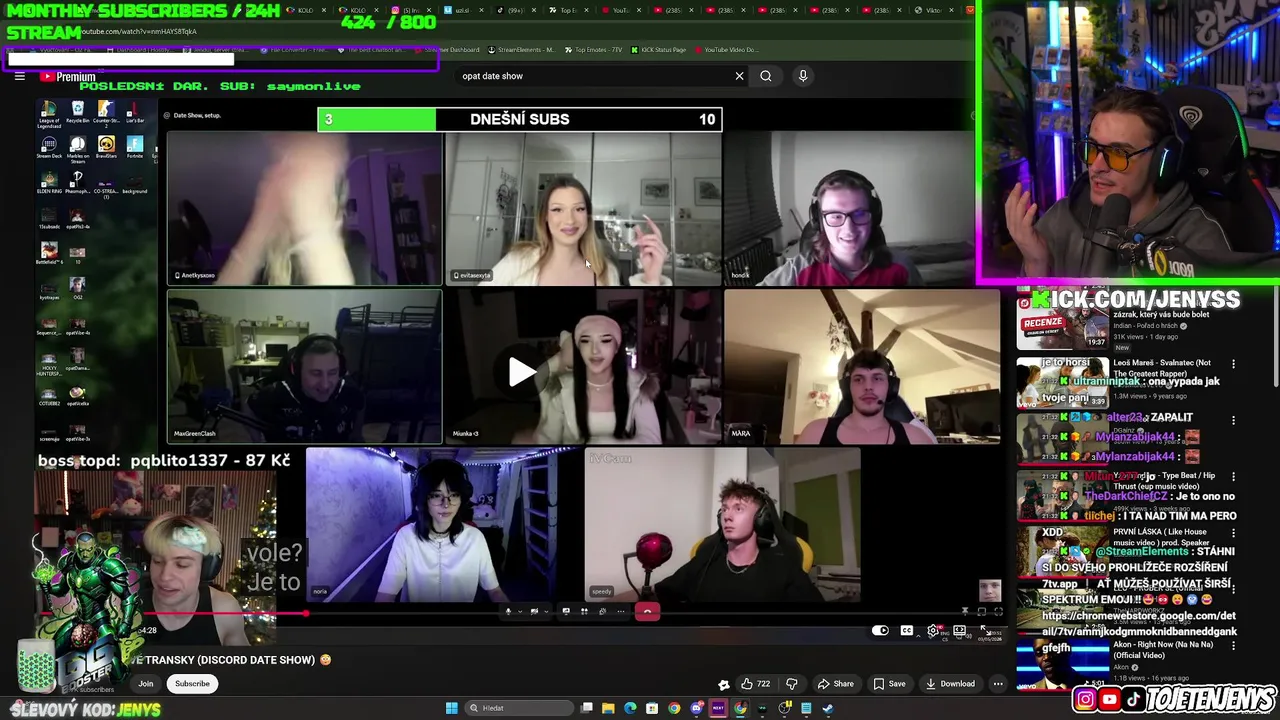This screenshot has height=720, width=1280.
Task: Click the taskbar Hledat search box
Action: coord(520,708)
